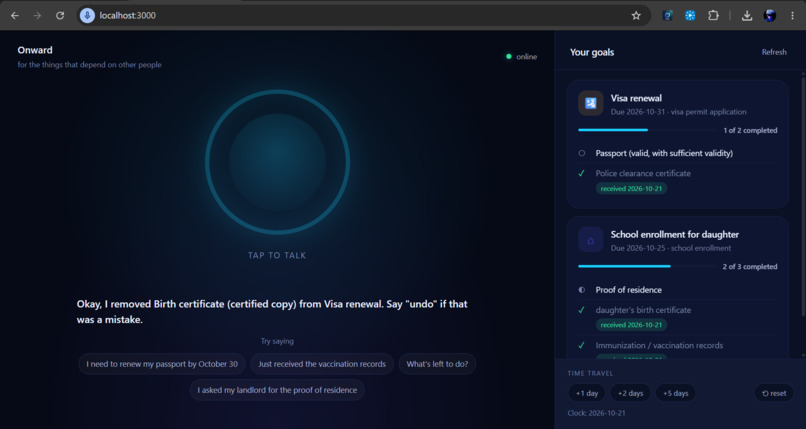806x429 pixels.
Task: Refresh the goals list
Action: tap(774, 52)
